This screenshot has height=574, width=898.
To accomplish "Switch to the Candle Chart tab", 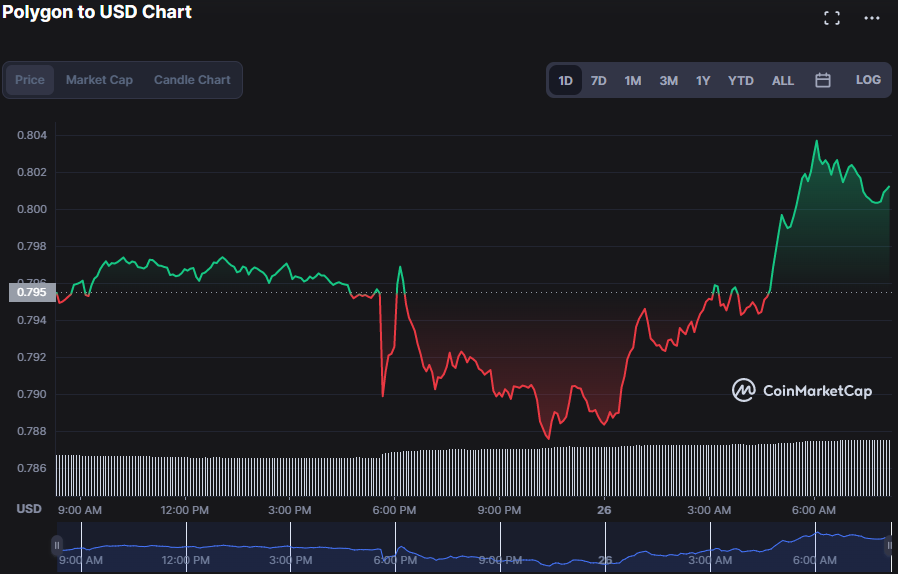I will (x=192, y=80).
